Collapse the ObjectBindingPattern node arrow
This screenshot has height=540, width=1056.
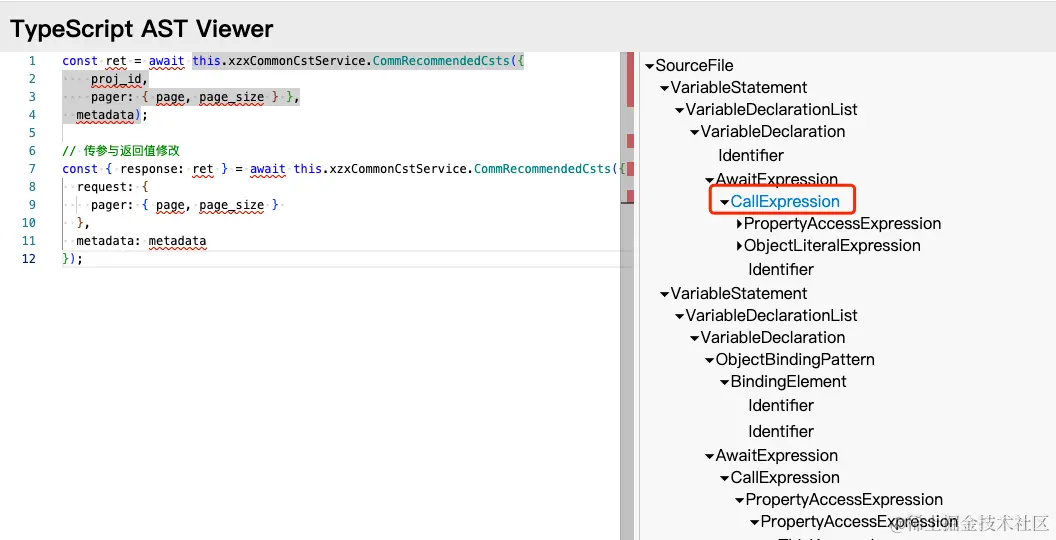(709, 360)
